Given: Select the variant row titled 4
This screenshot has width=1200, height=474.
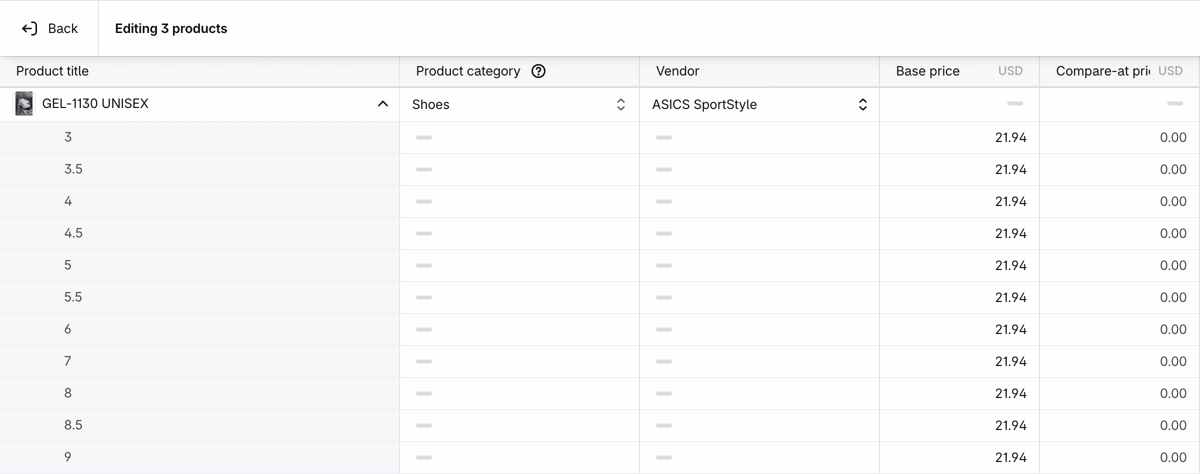Looking at the screenshot, I should click(199, 201).
